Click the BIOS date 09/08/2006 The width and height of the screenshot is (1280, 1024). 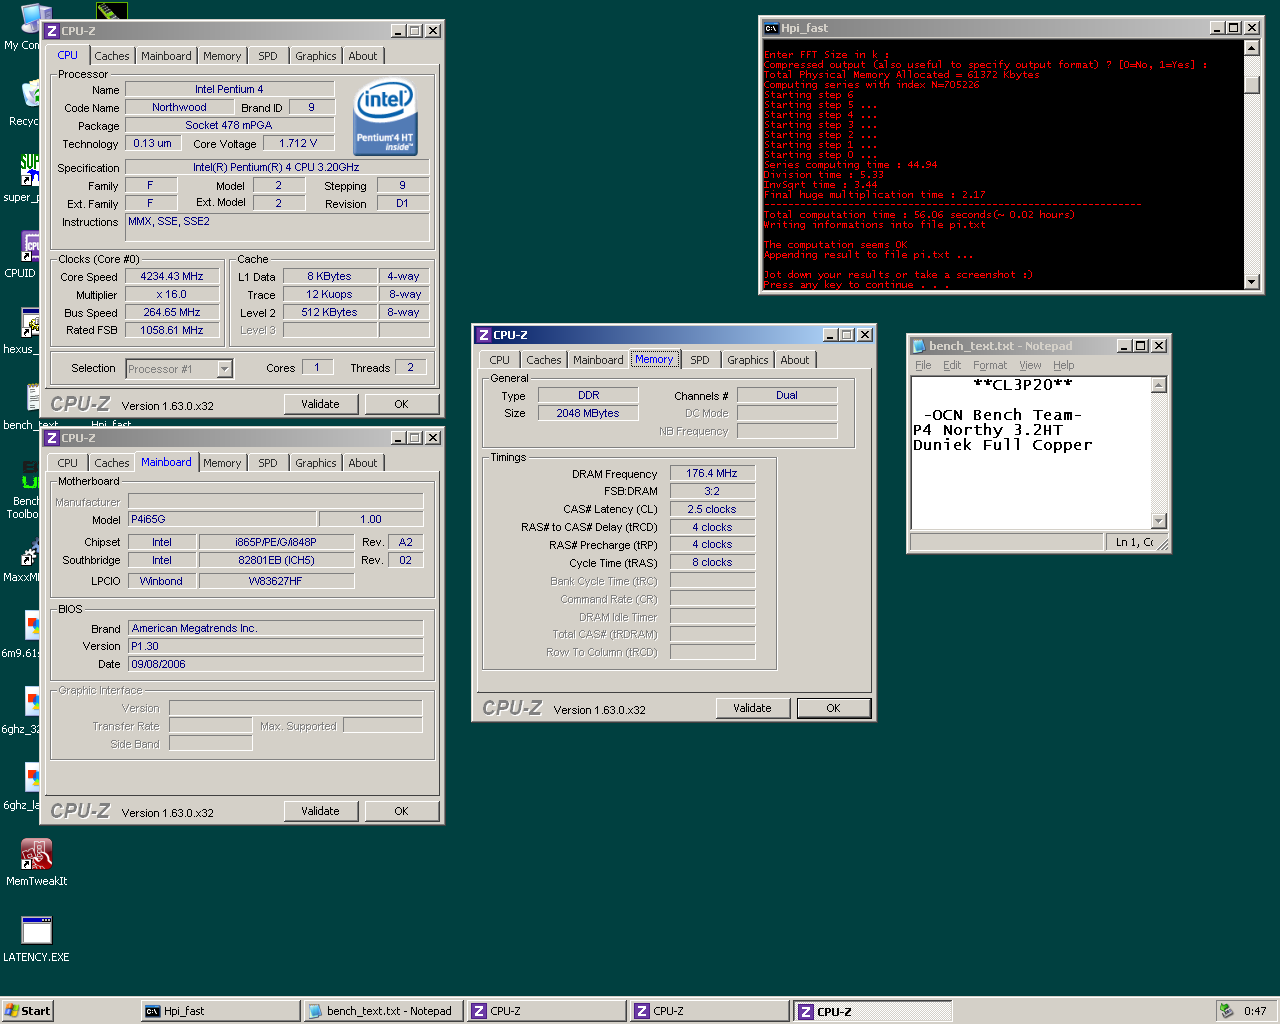click(x=275, y=664)
